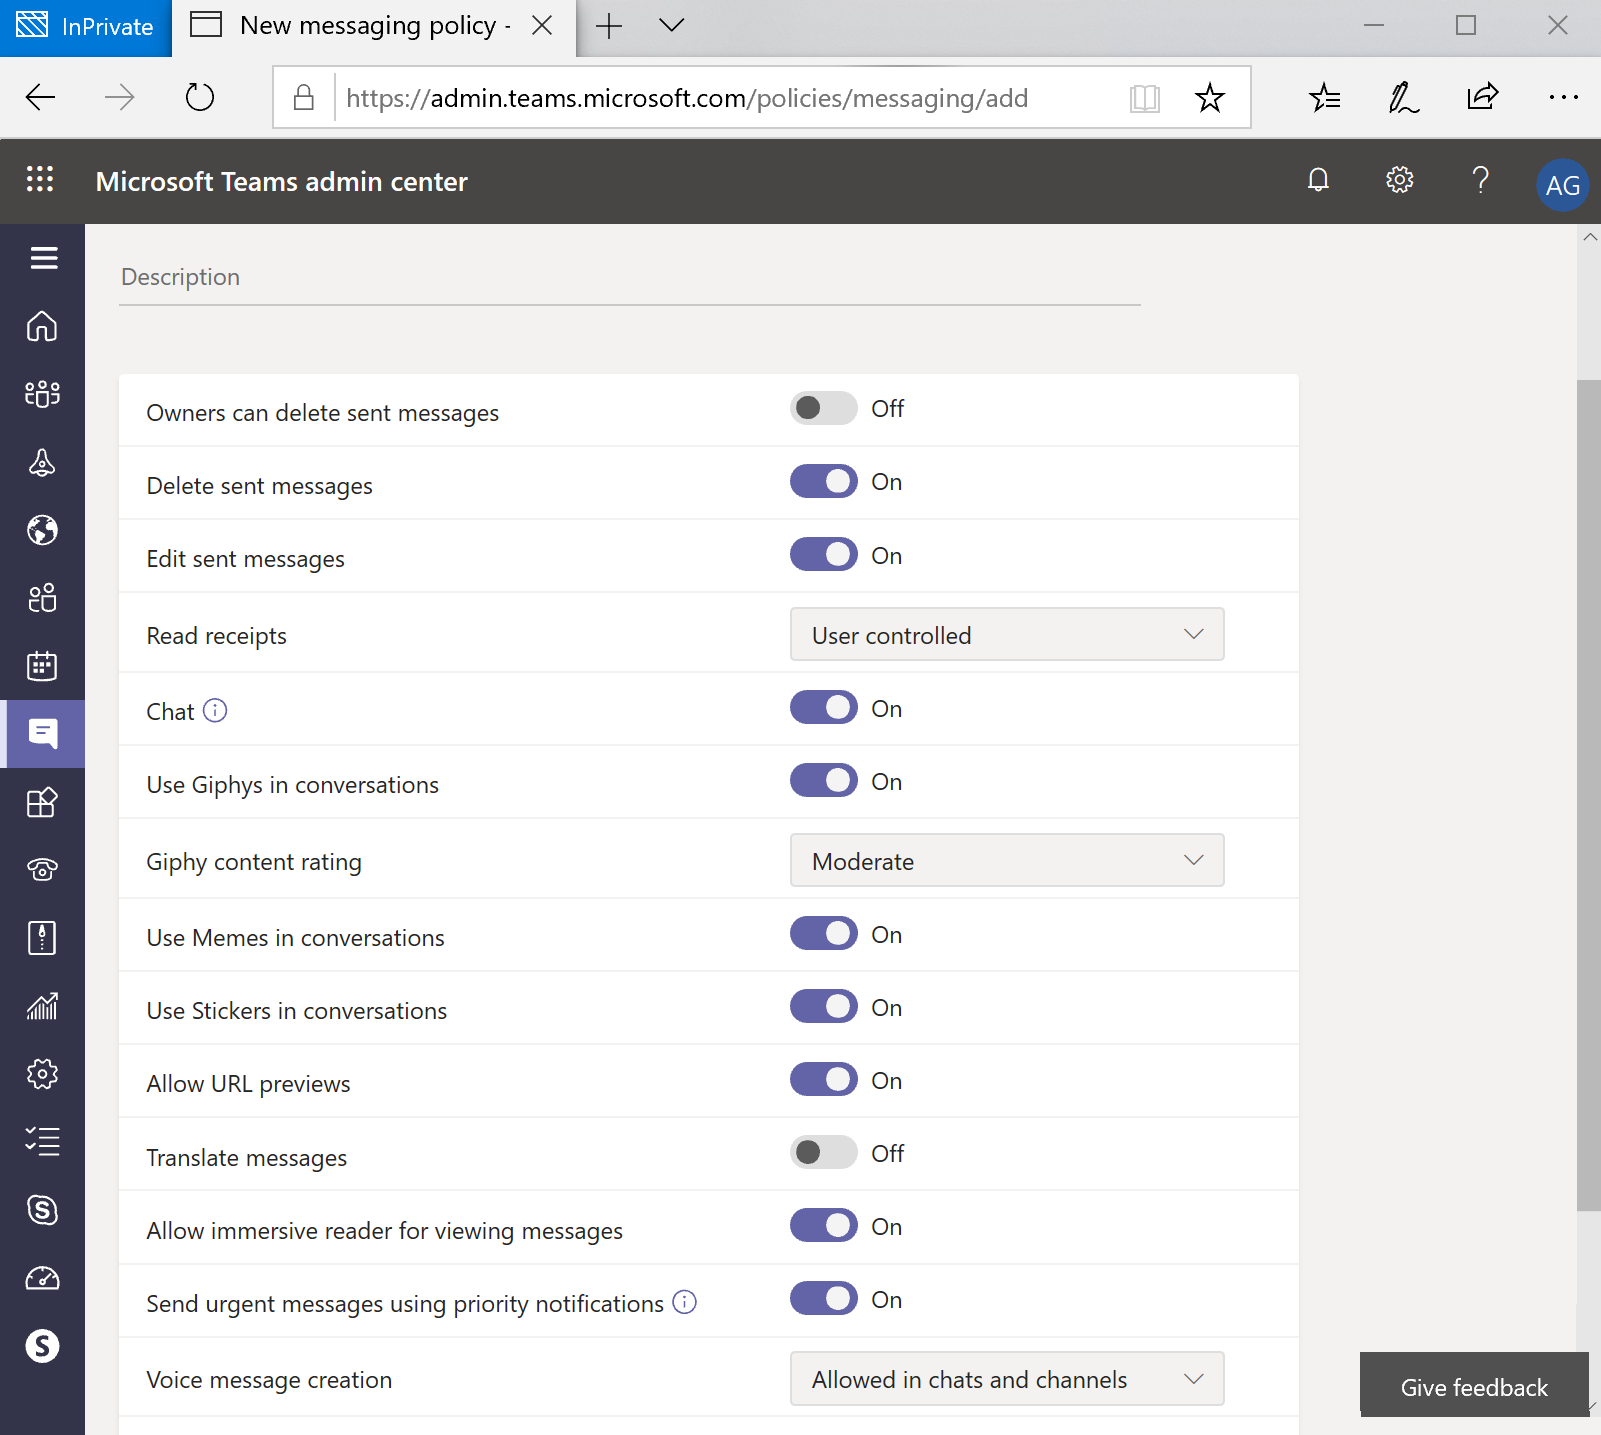This screenshot has width=1601, height=1435.
Task: Open the Locations globe icon
Action: tap(42, 530)
